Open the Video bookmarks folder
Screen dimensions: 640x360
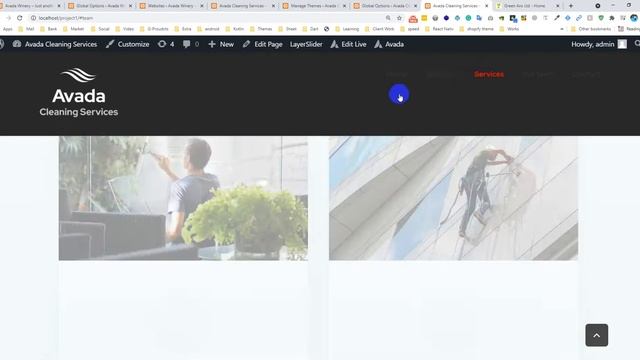click(x=124, y=29)
